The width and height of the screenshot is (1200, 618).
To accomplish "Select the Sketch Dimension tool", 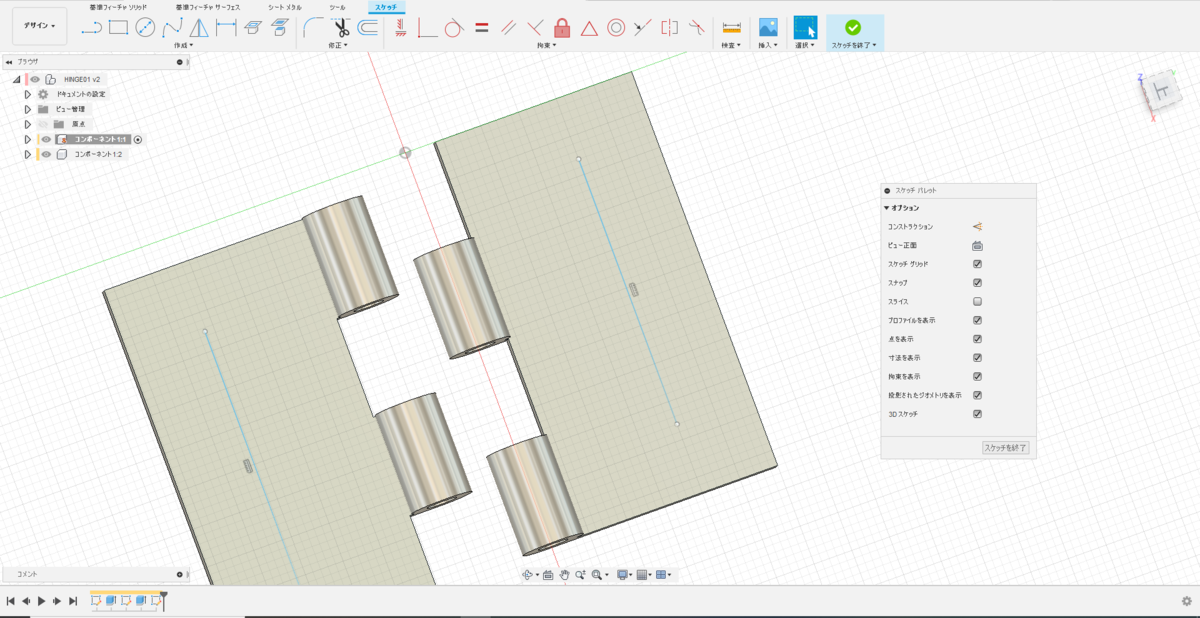I will (226, 27).
